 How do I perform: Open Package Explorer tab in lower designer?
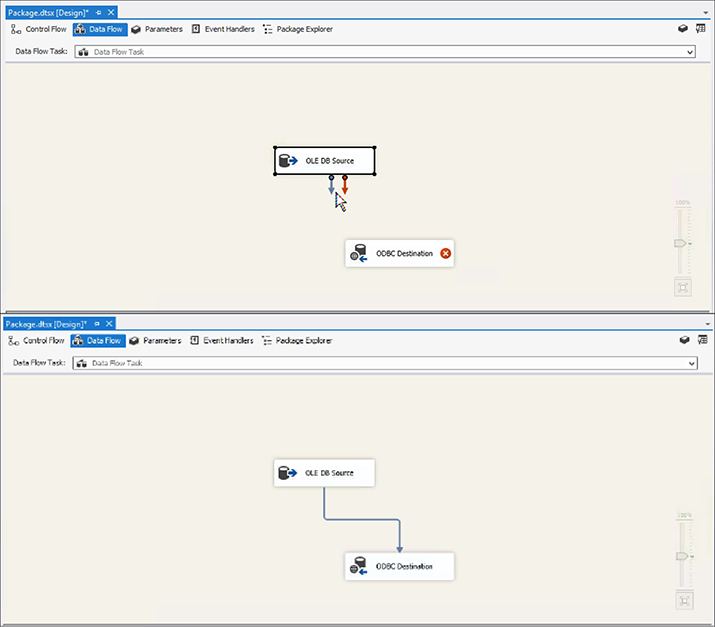click(297, 341)
